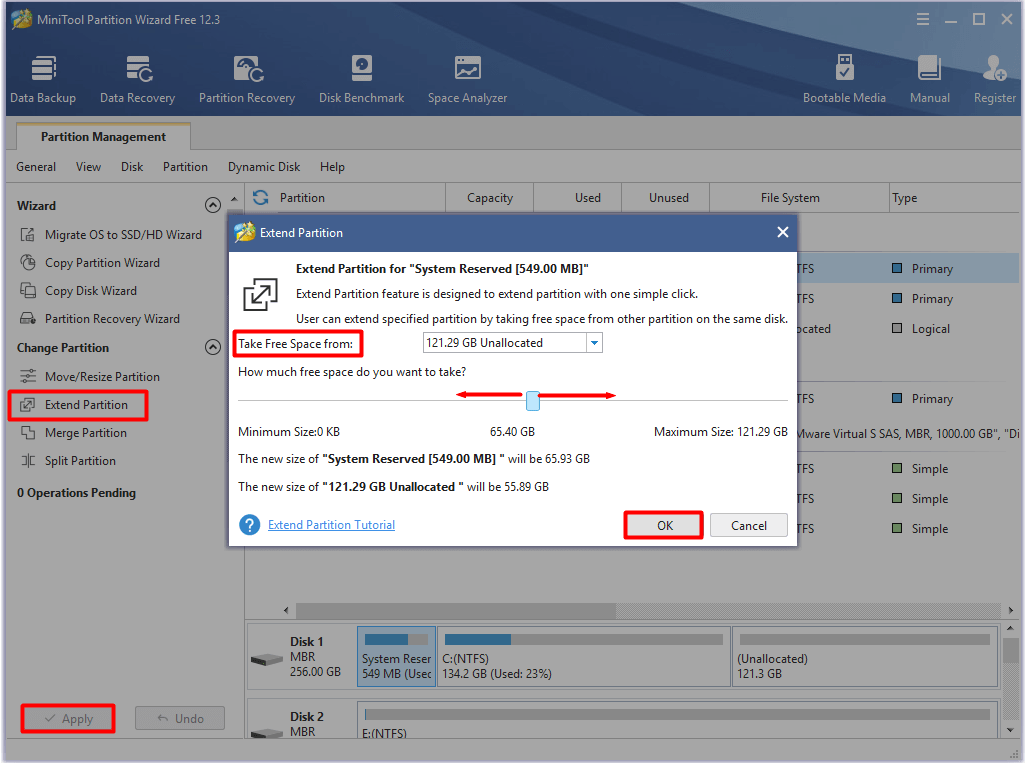This screenshot has width=1025, height=763.
Task: Open the Take Free Space from dropdown
Action: (x=594, y=343)
